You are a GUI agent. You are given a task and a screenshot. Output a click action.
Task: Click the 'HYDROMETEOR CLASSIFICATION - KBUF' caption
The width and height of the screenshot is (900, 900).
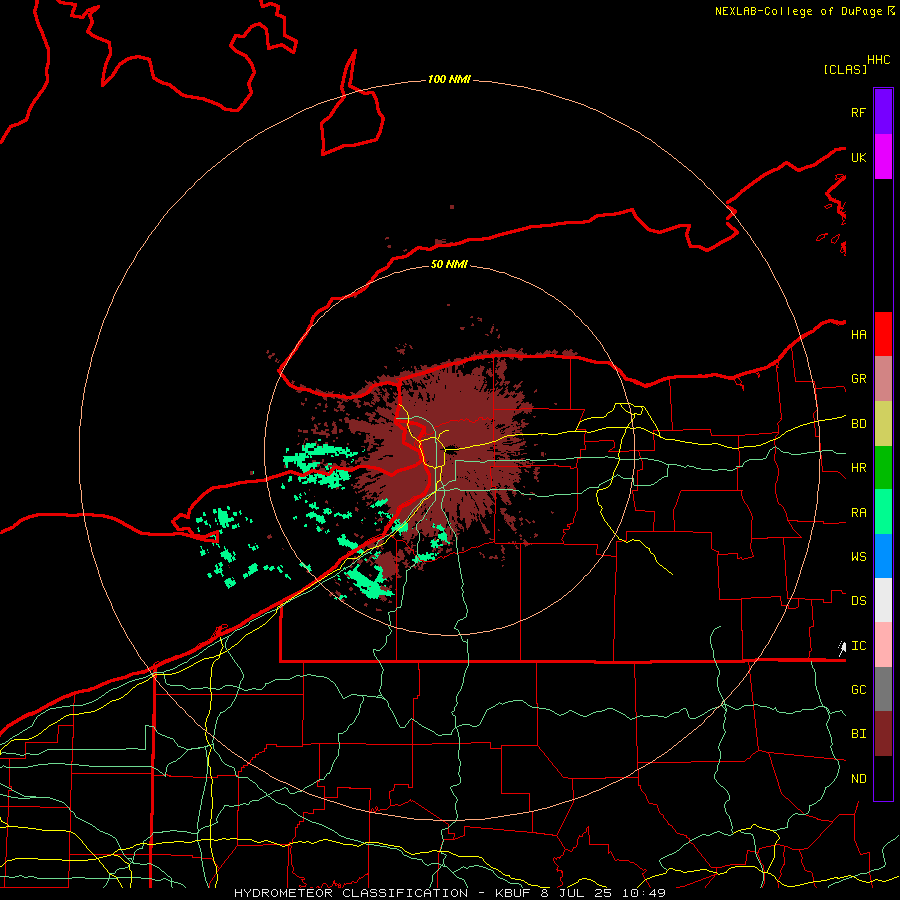382,893
